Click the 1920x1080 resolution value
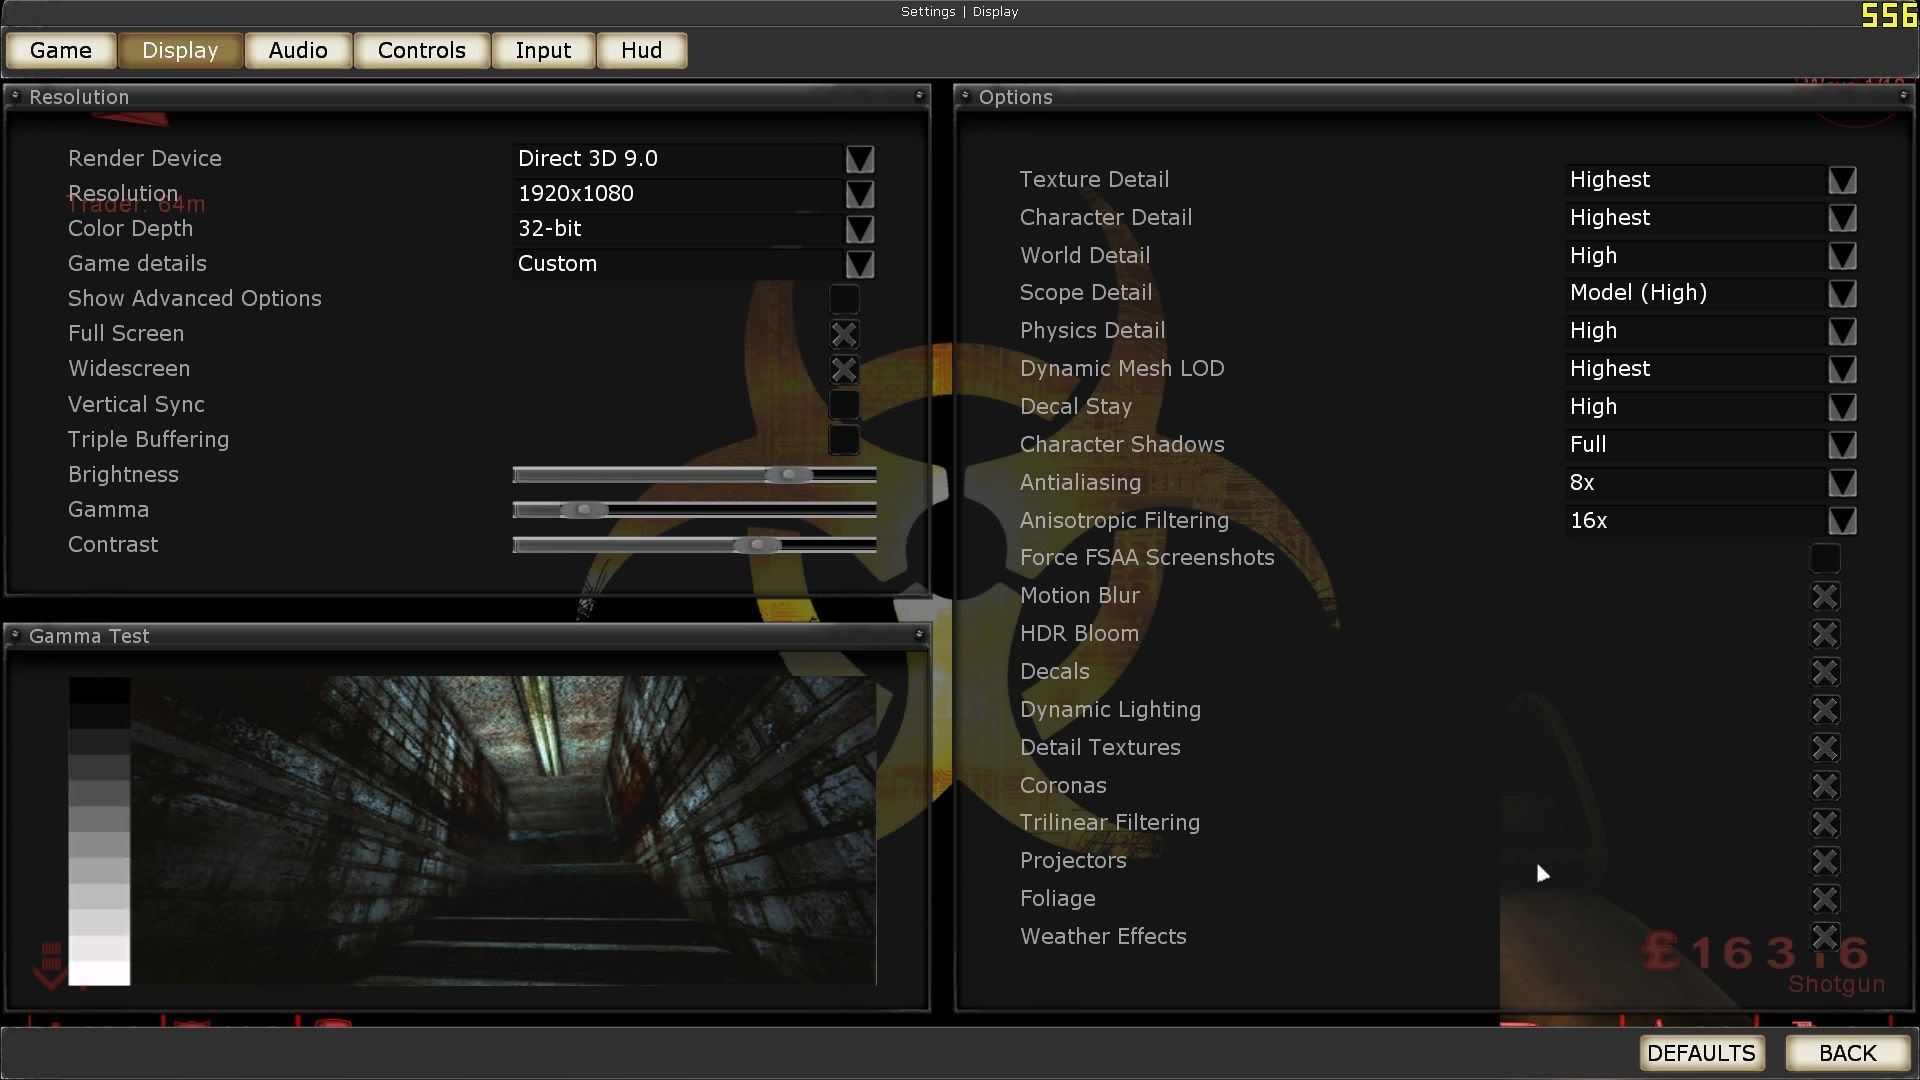The image size is (1920, 1080). pos(576,194)
